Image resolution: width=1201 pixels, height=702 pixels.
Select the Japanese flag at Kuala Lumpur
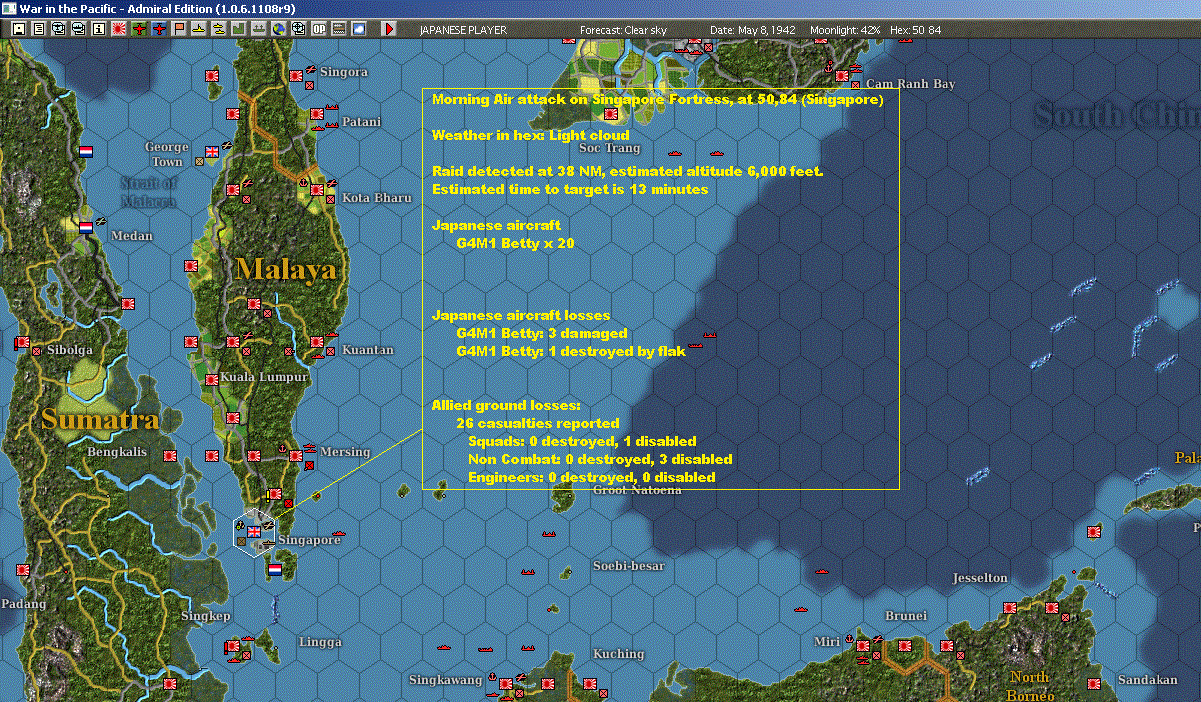click(212, 380)
